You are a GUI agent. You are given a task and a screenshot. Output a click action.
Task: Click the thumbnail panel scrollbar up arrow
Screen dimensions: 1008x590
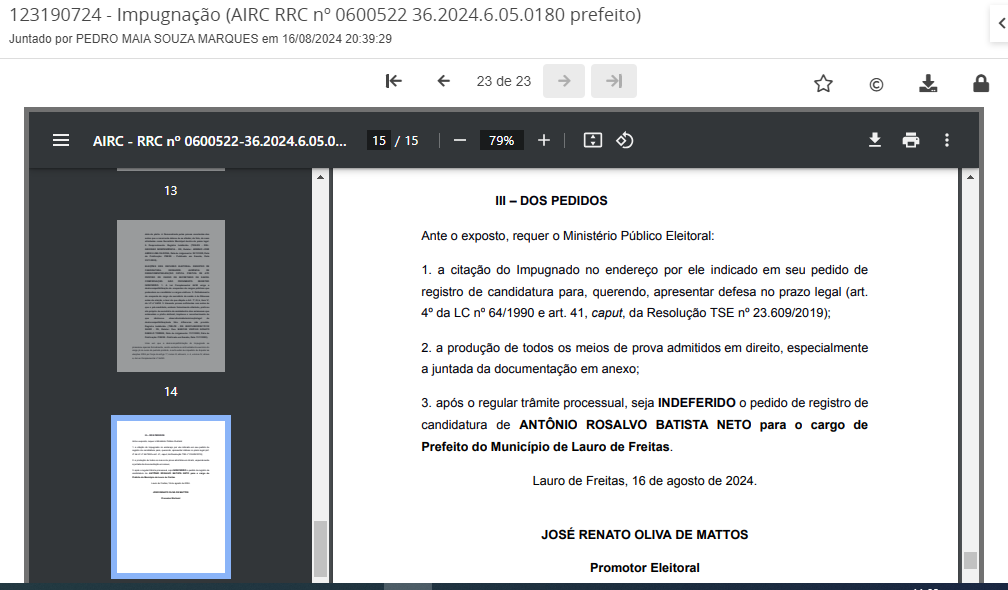click(320, 177)
